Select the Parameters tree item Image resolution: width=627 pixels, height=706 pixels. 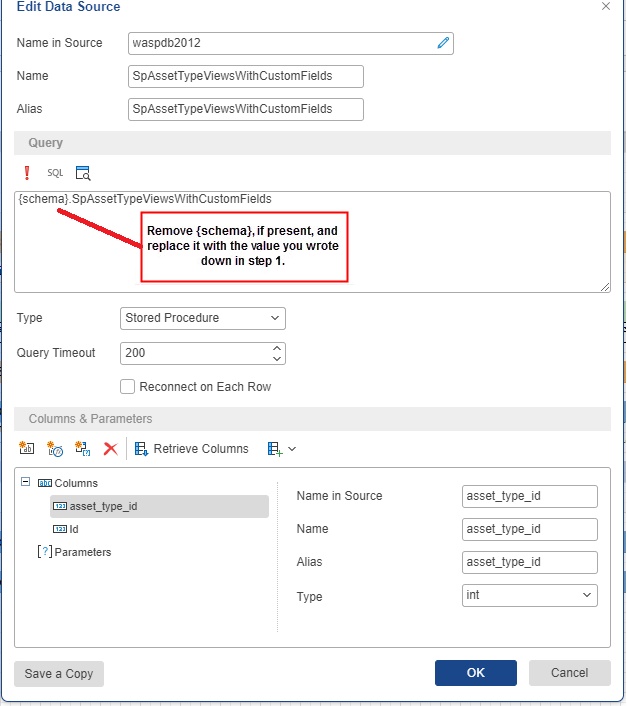(82, 552)
